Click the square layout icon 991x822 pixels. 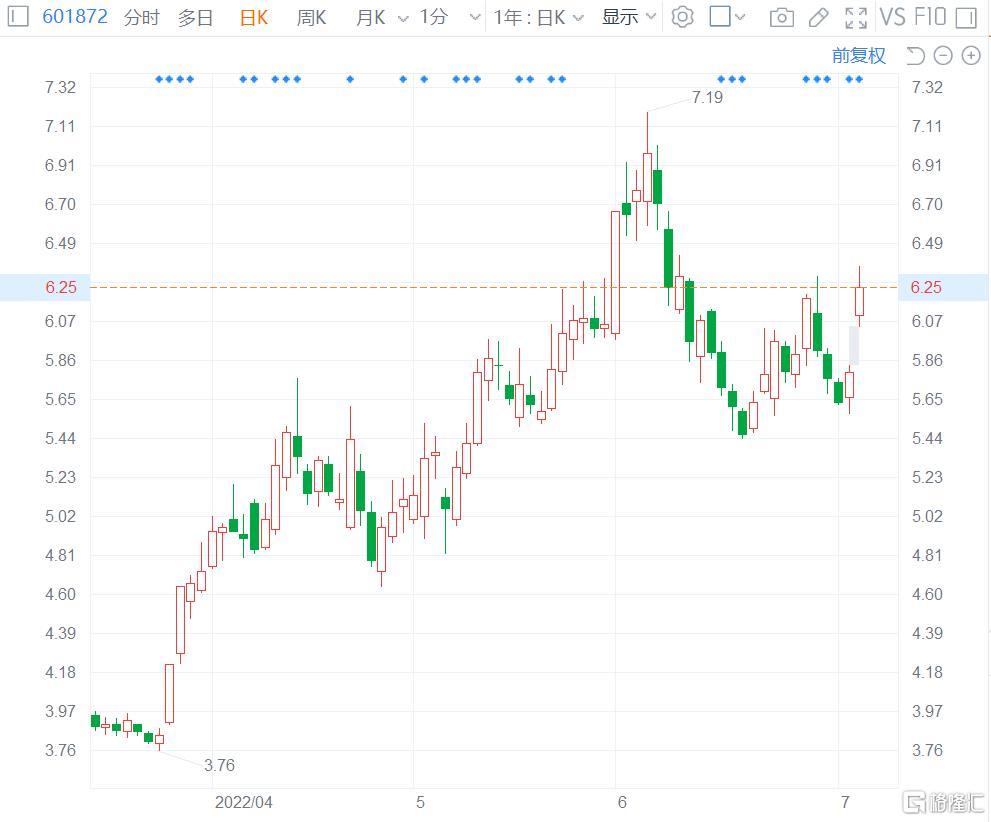(720, 16)
